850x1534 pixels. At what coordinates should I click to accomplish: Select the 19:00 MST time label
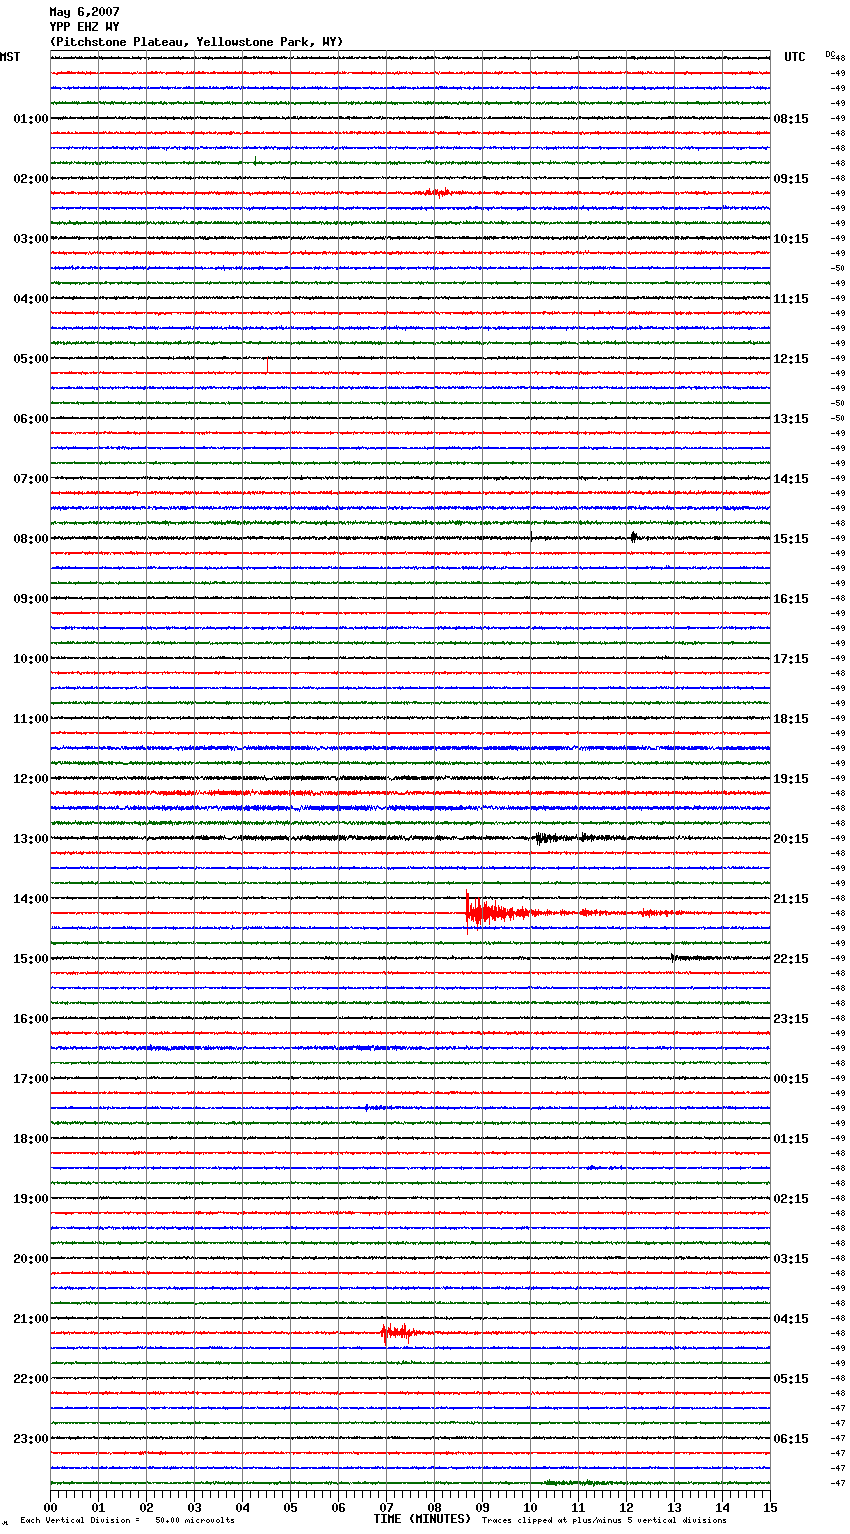[x=31, y=1199]
